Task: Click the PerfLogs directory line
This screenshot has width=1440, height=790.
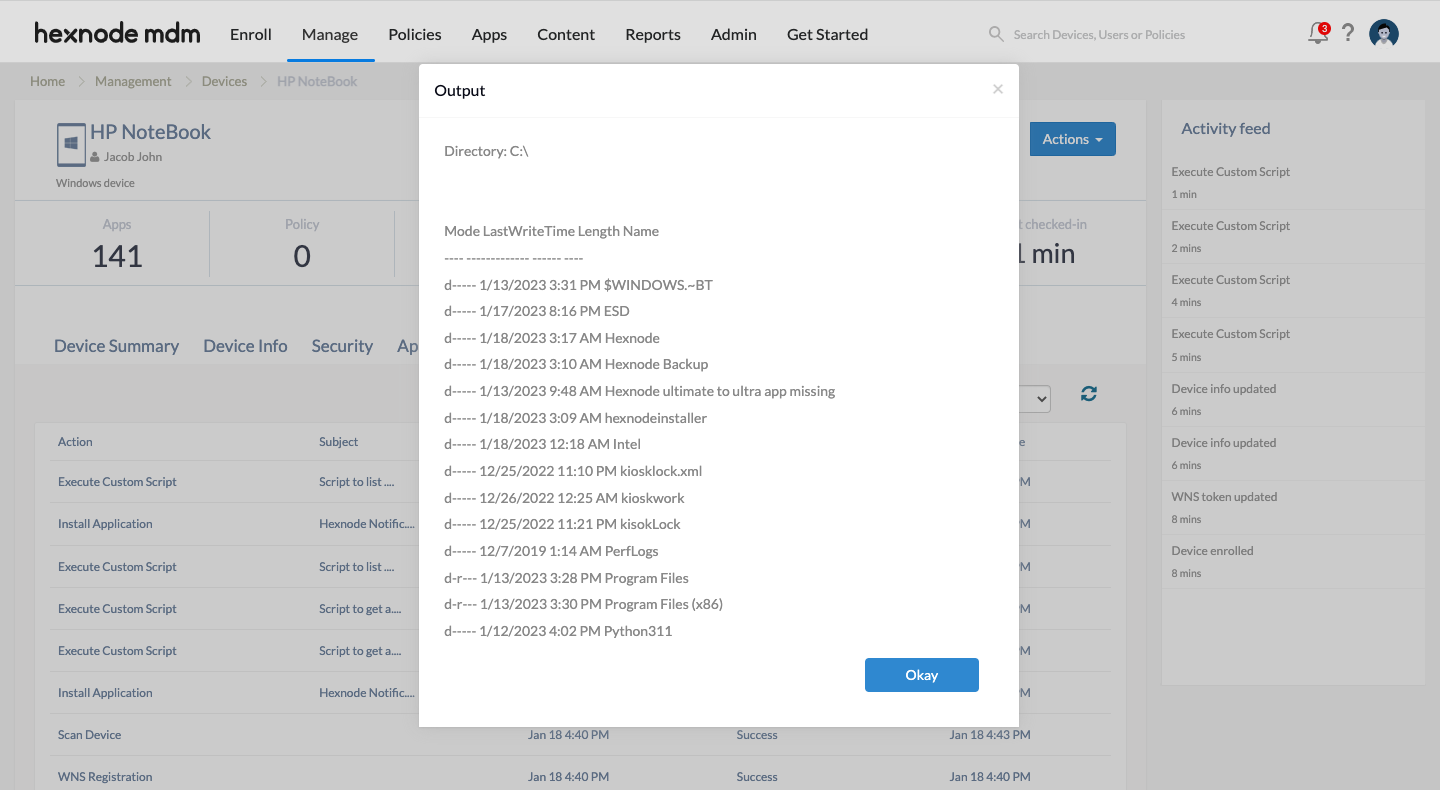Action: tap(551, 551)
